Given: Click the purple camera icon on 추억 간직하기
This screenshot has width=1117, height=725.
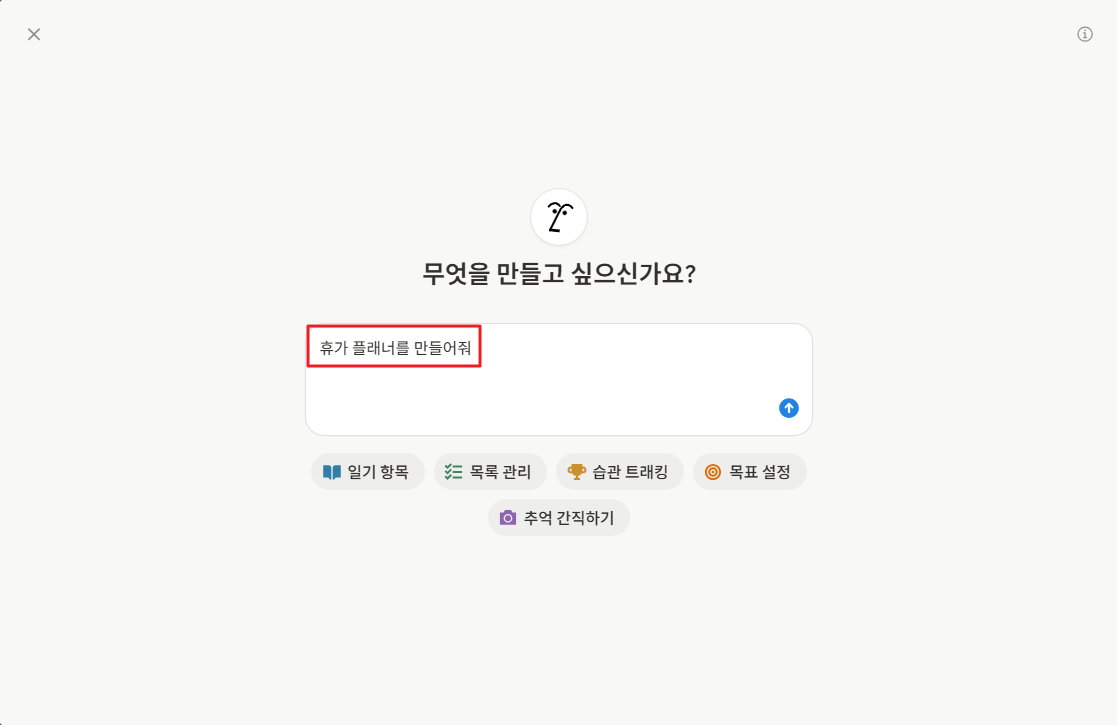Looking at the screenshot, I should (x=506, y=517).
